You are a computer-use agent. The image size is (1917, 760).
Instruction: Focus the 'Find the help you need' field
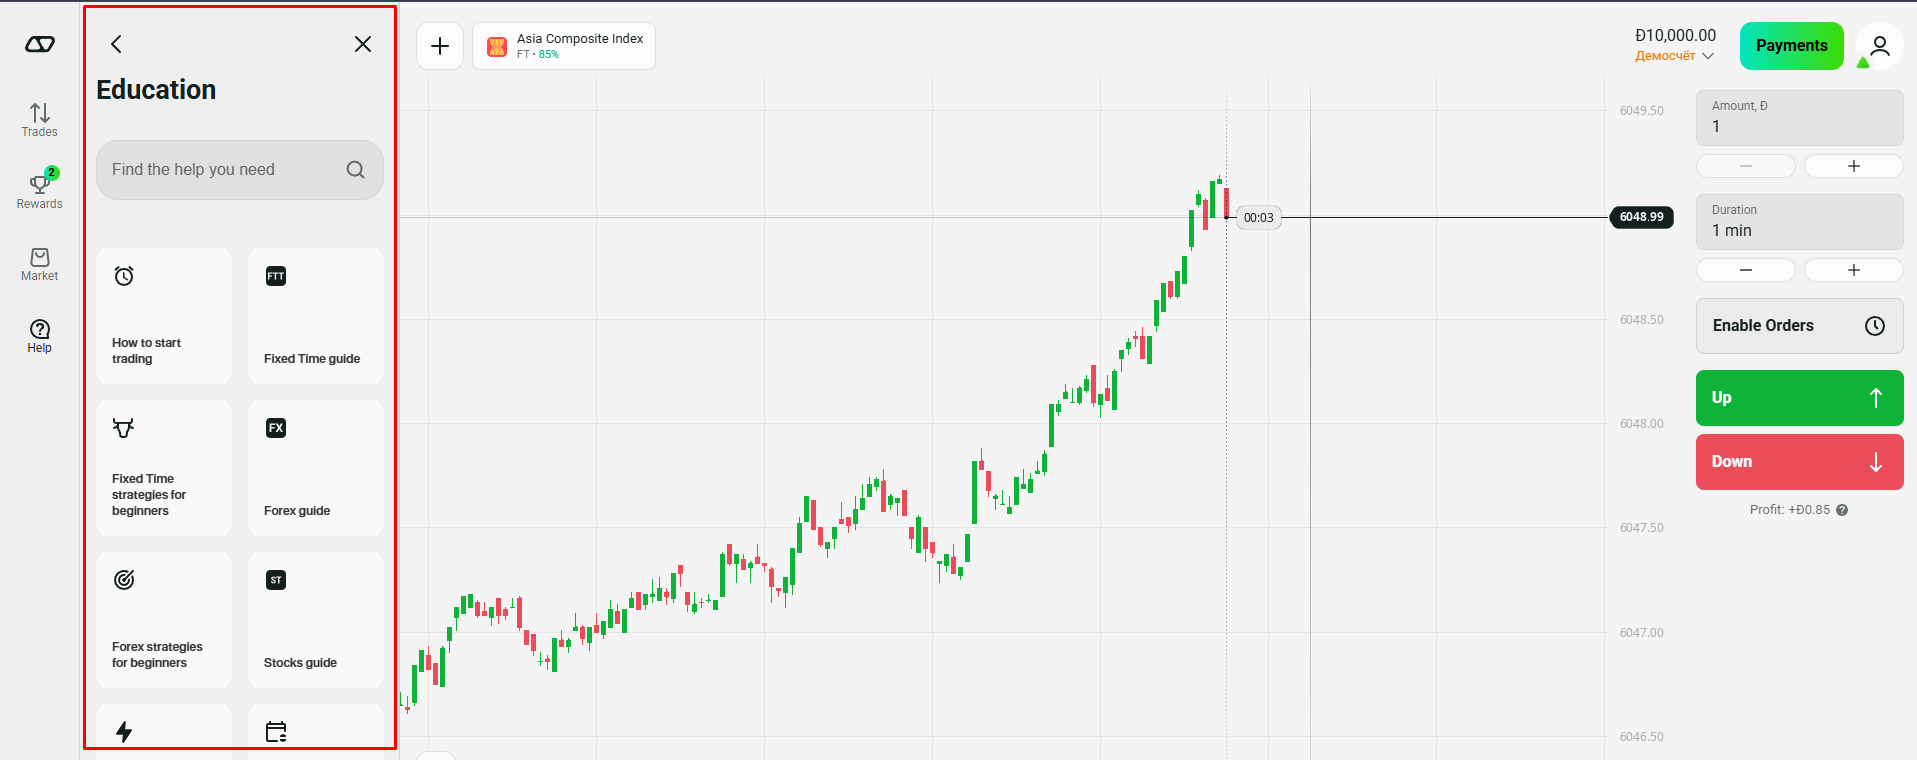[240, 170]
